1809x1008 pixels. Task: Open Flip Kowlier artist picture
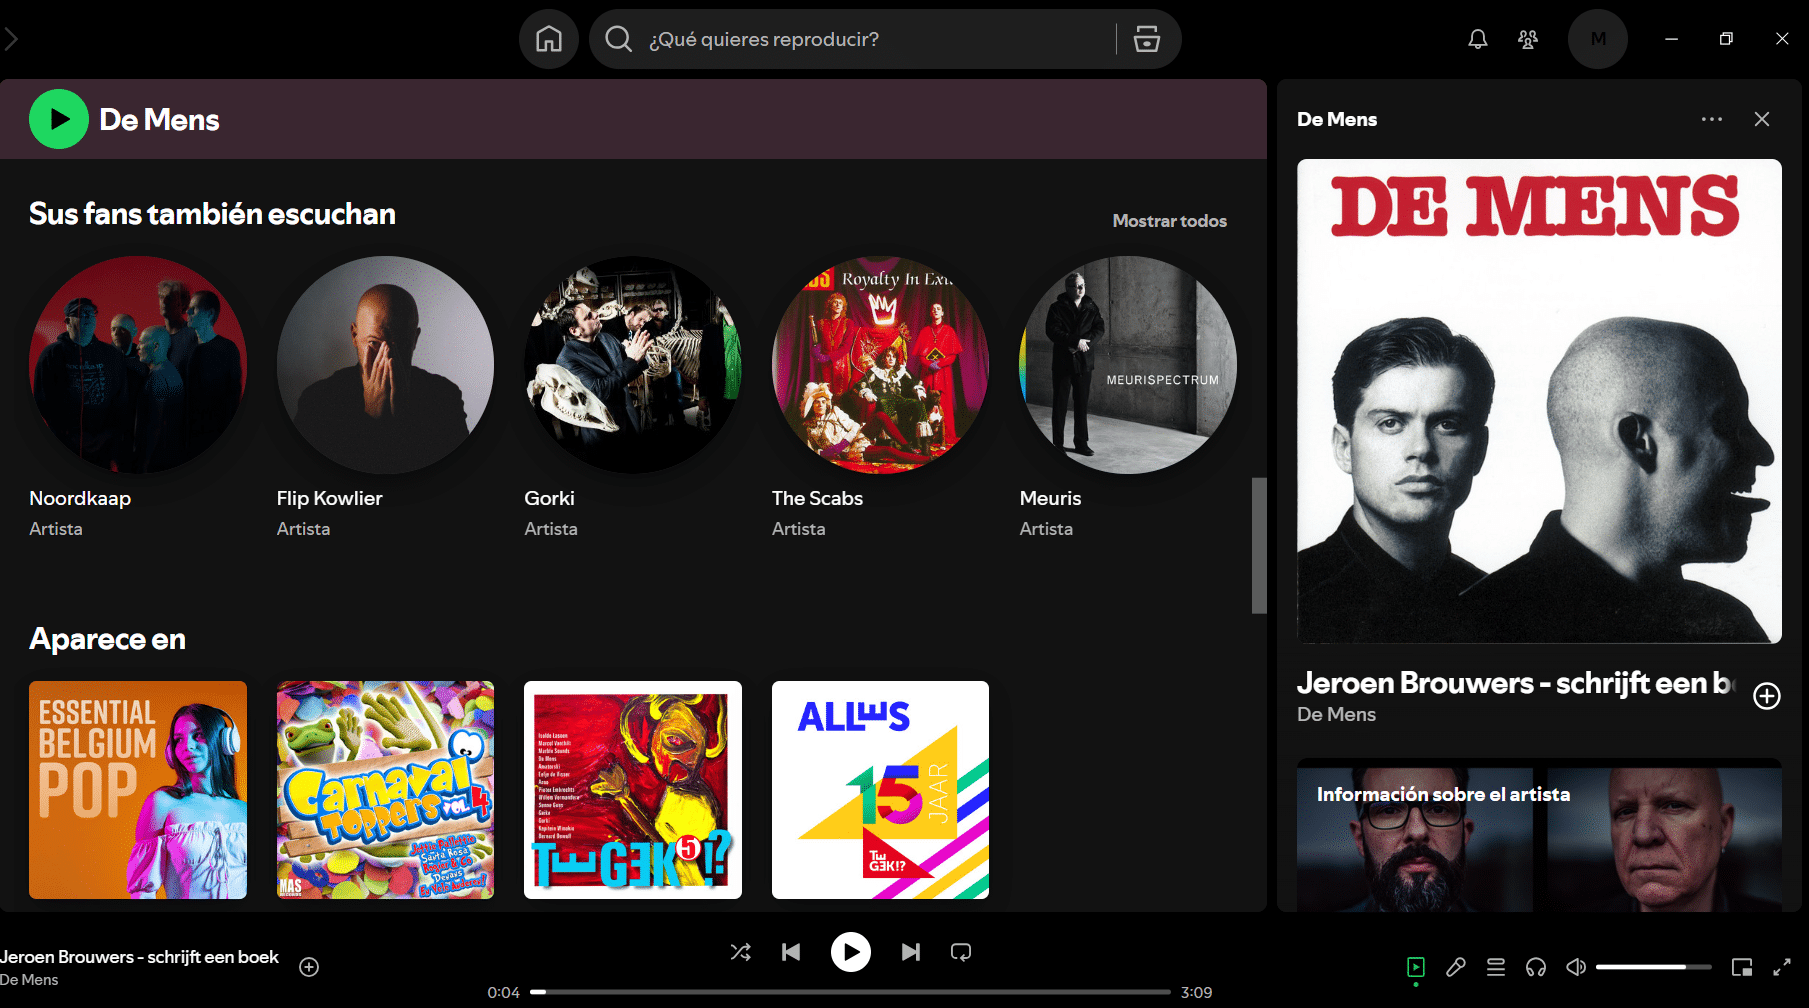point(385,365)
